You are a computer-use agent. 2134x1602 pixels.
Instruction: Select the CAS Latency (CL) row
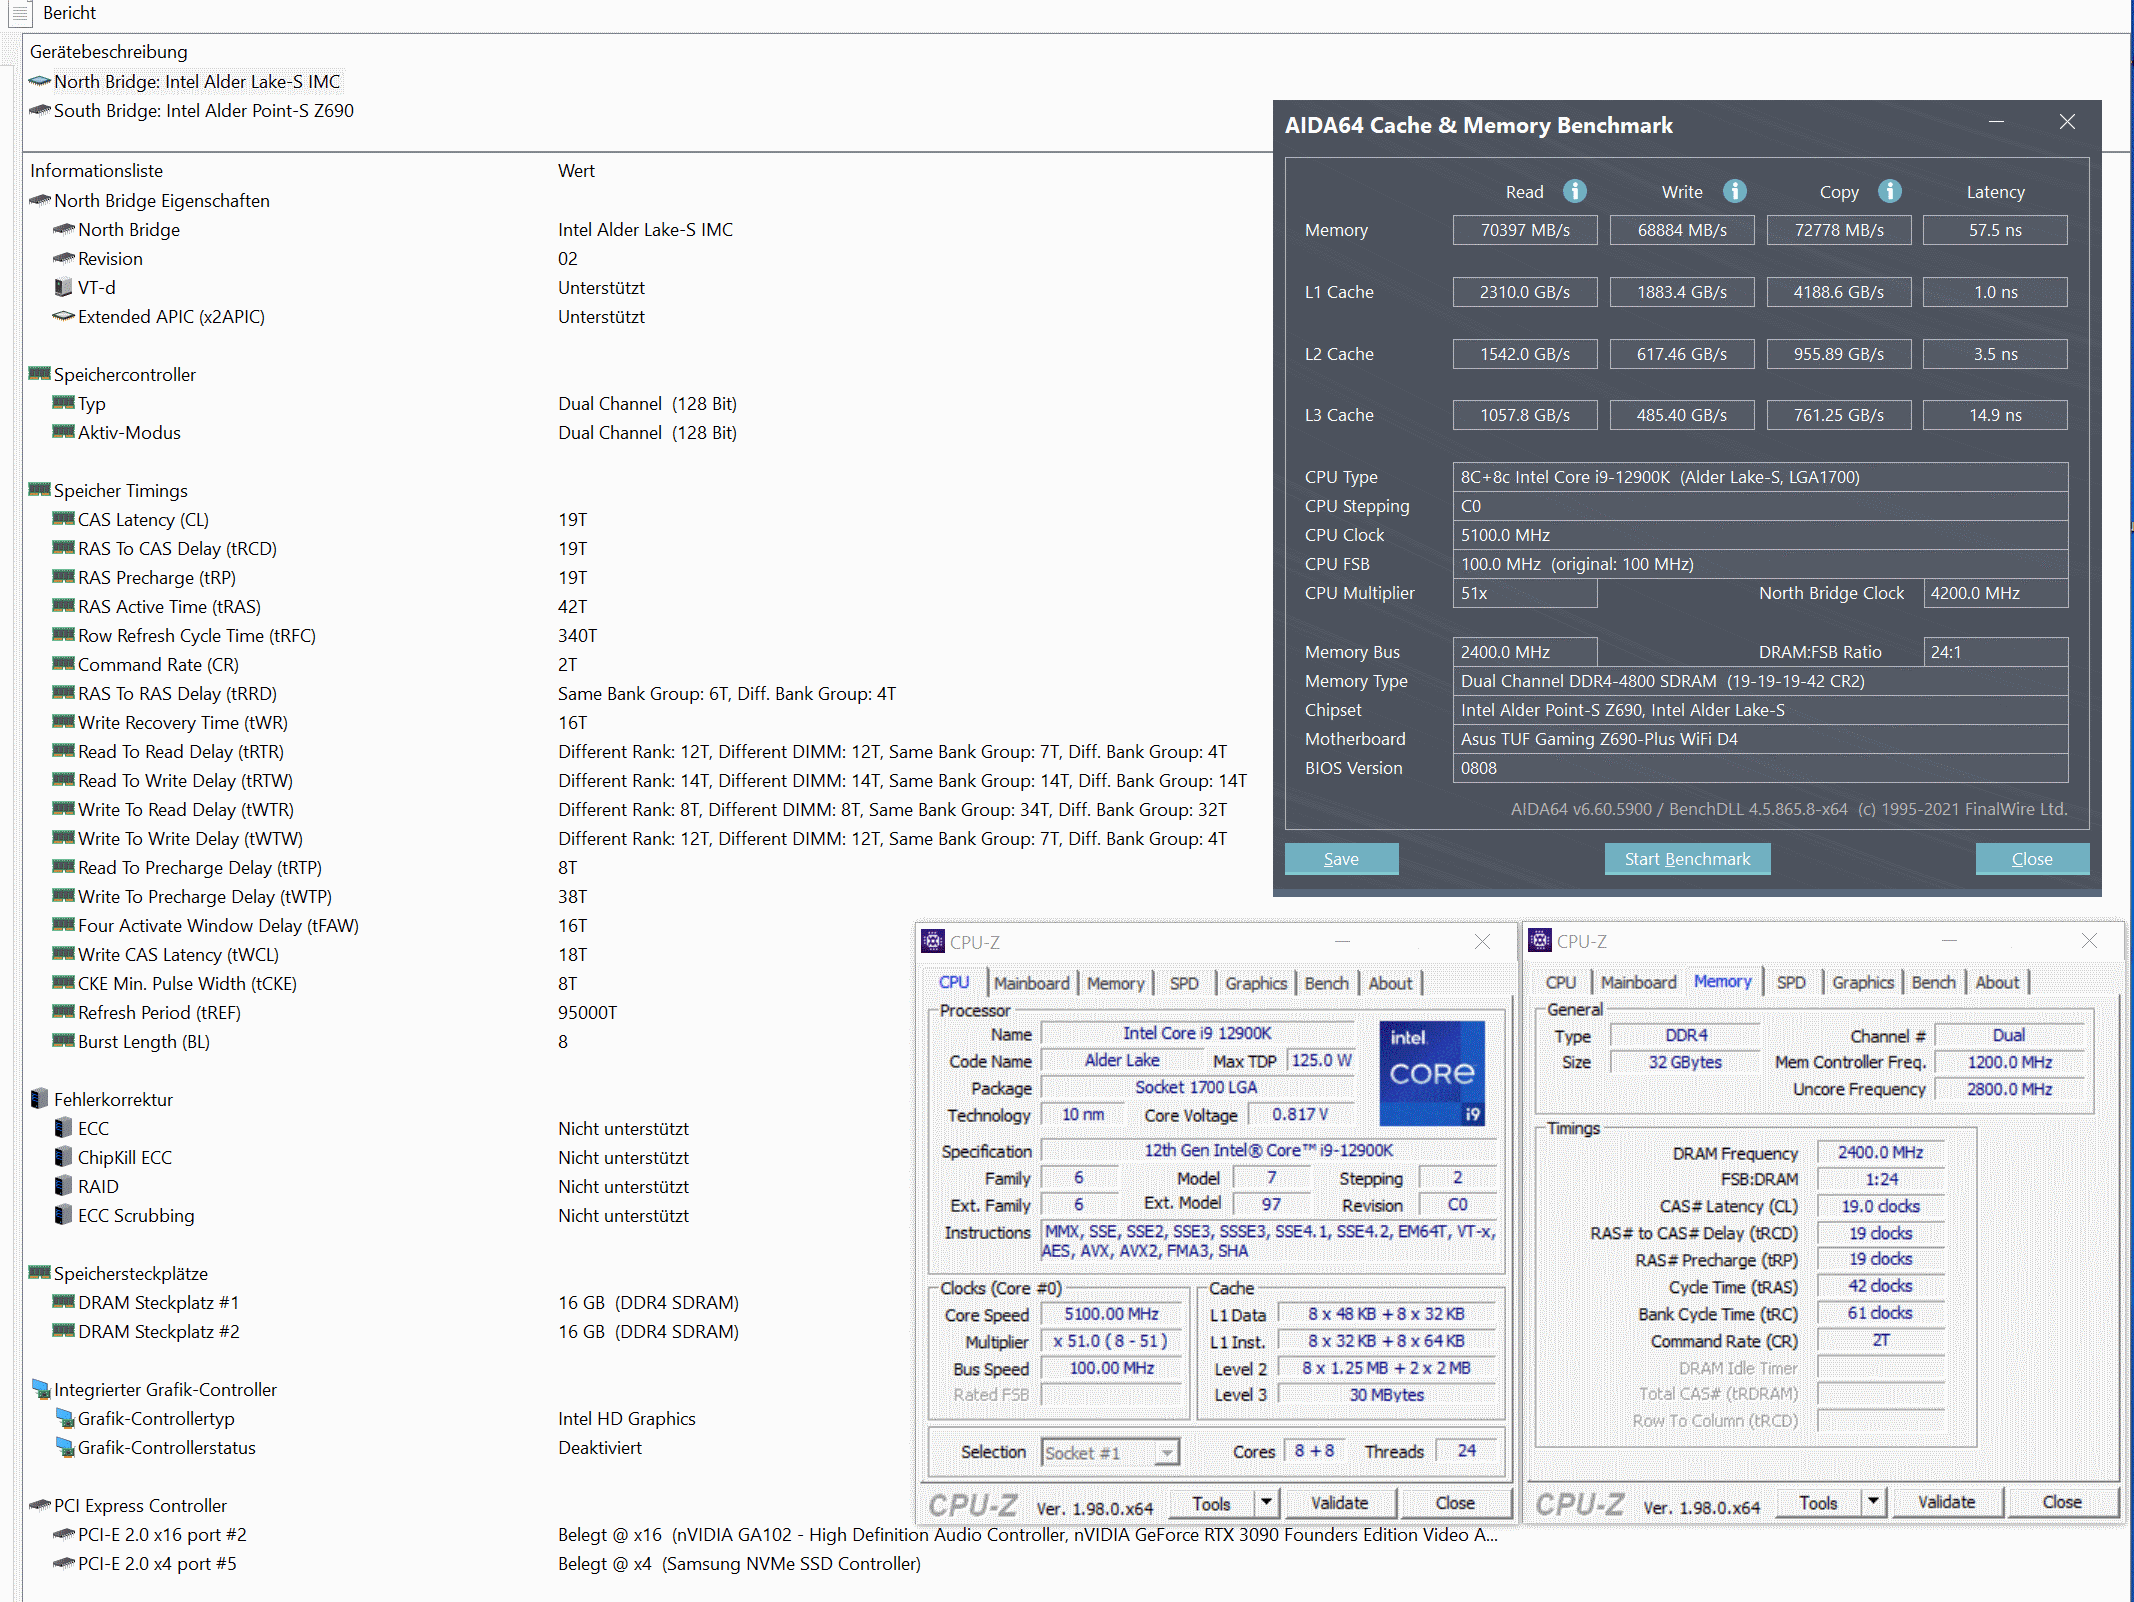(x=143, y=519)
